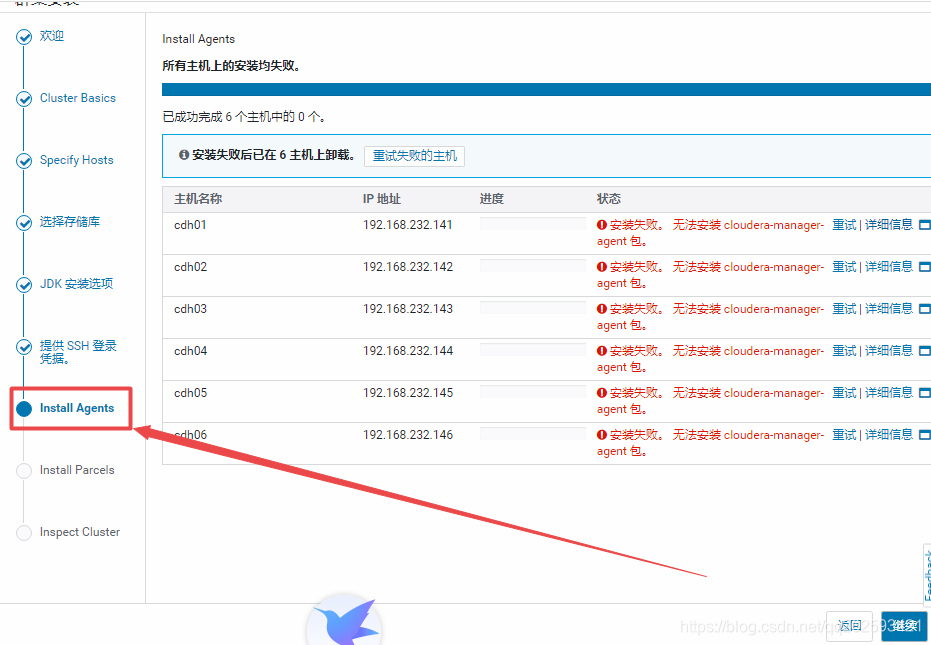Screen dimensions: 931x645
Task: Click 重试 for host cdh06
Action: (844, 435)
